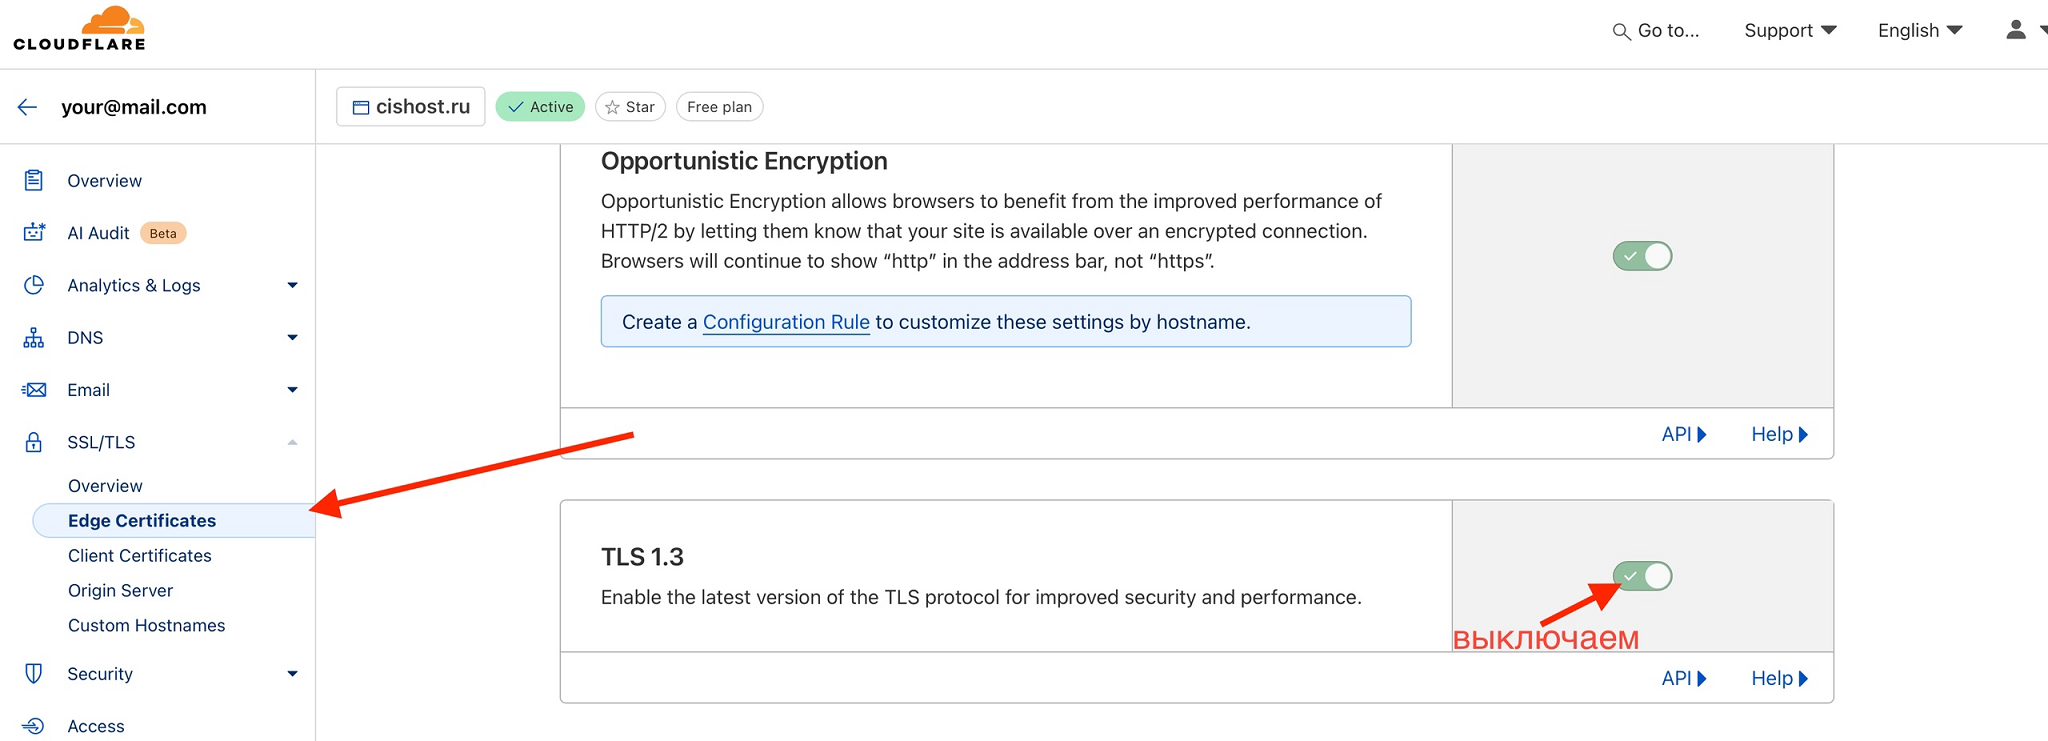The image size is (2048, 741).
Task: Click the Overview clipboard icon in the sidebar
Action: point(34,181)
